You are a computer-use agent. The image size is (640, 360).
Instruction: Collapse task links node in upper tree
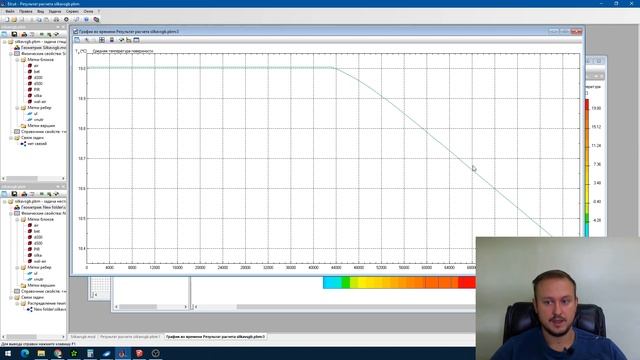tap(11, 138)
